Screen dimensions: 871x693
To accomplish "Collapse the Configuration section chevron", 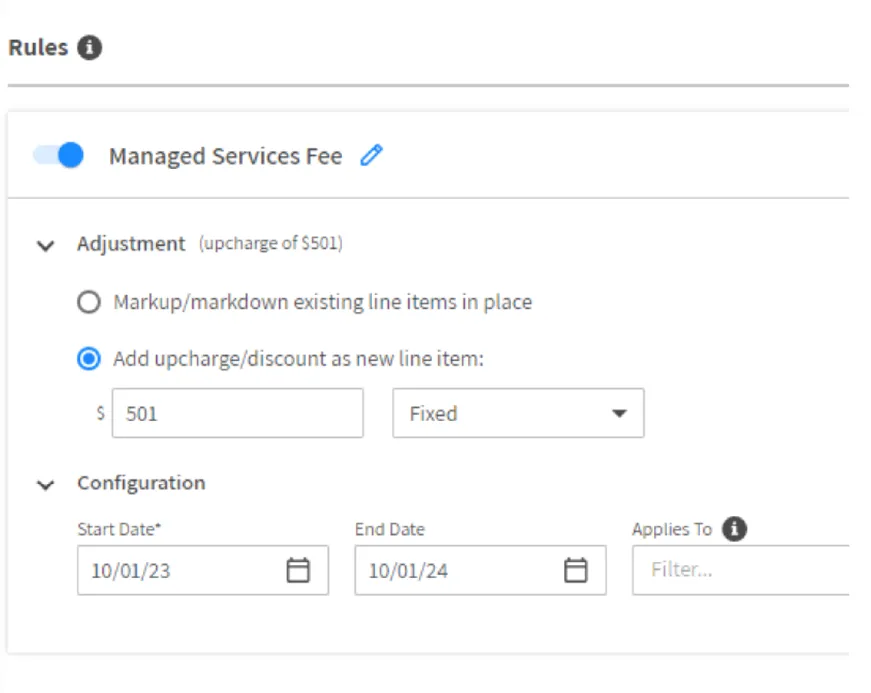I will point(45,485).
